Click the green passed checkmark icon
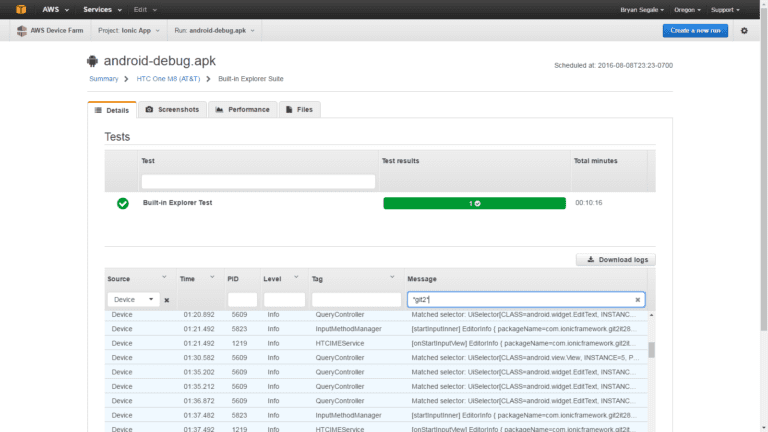The width and height of the screenshot is (768, 432). pos(122,203)
